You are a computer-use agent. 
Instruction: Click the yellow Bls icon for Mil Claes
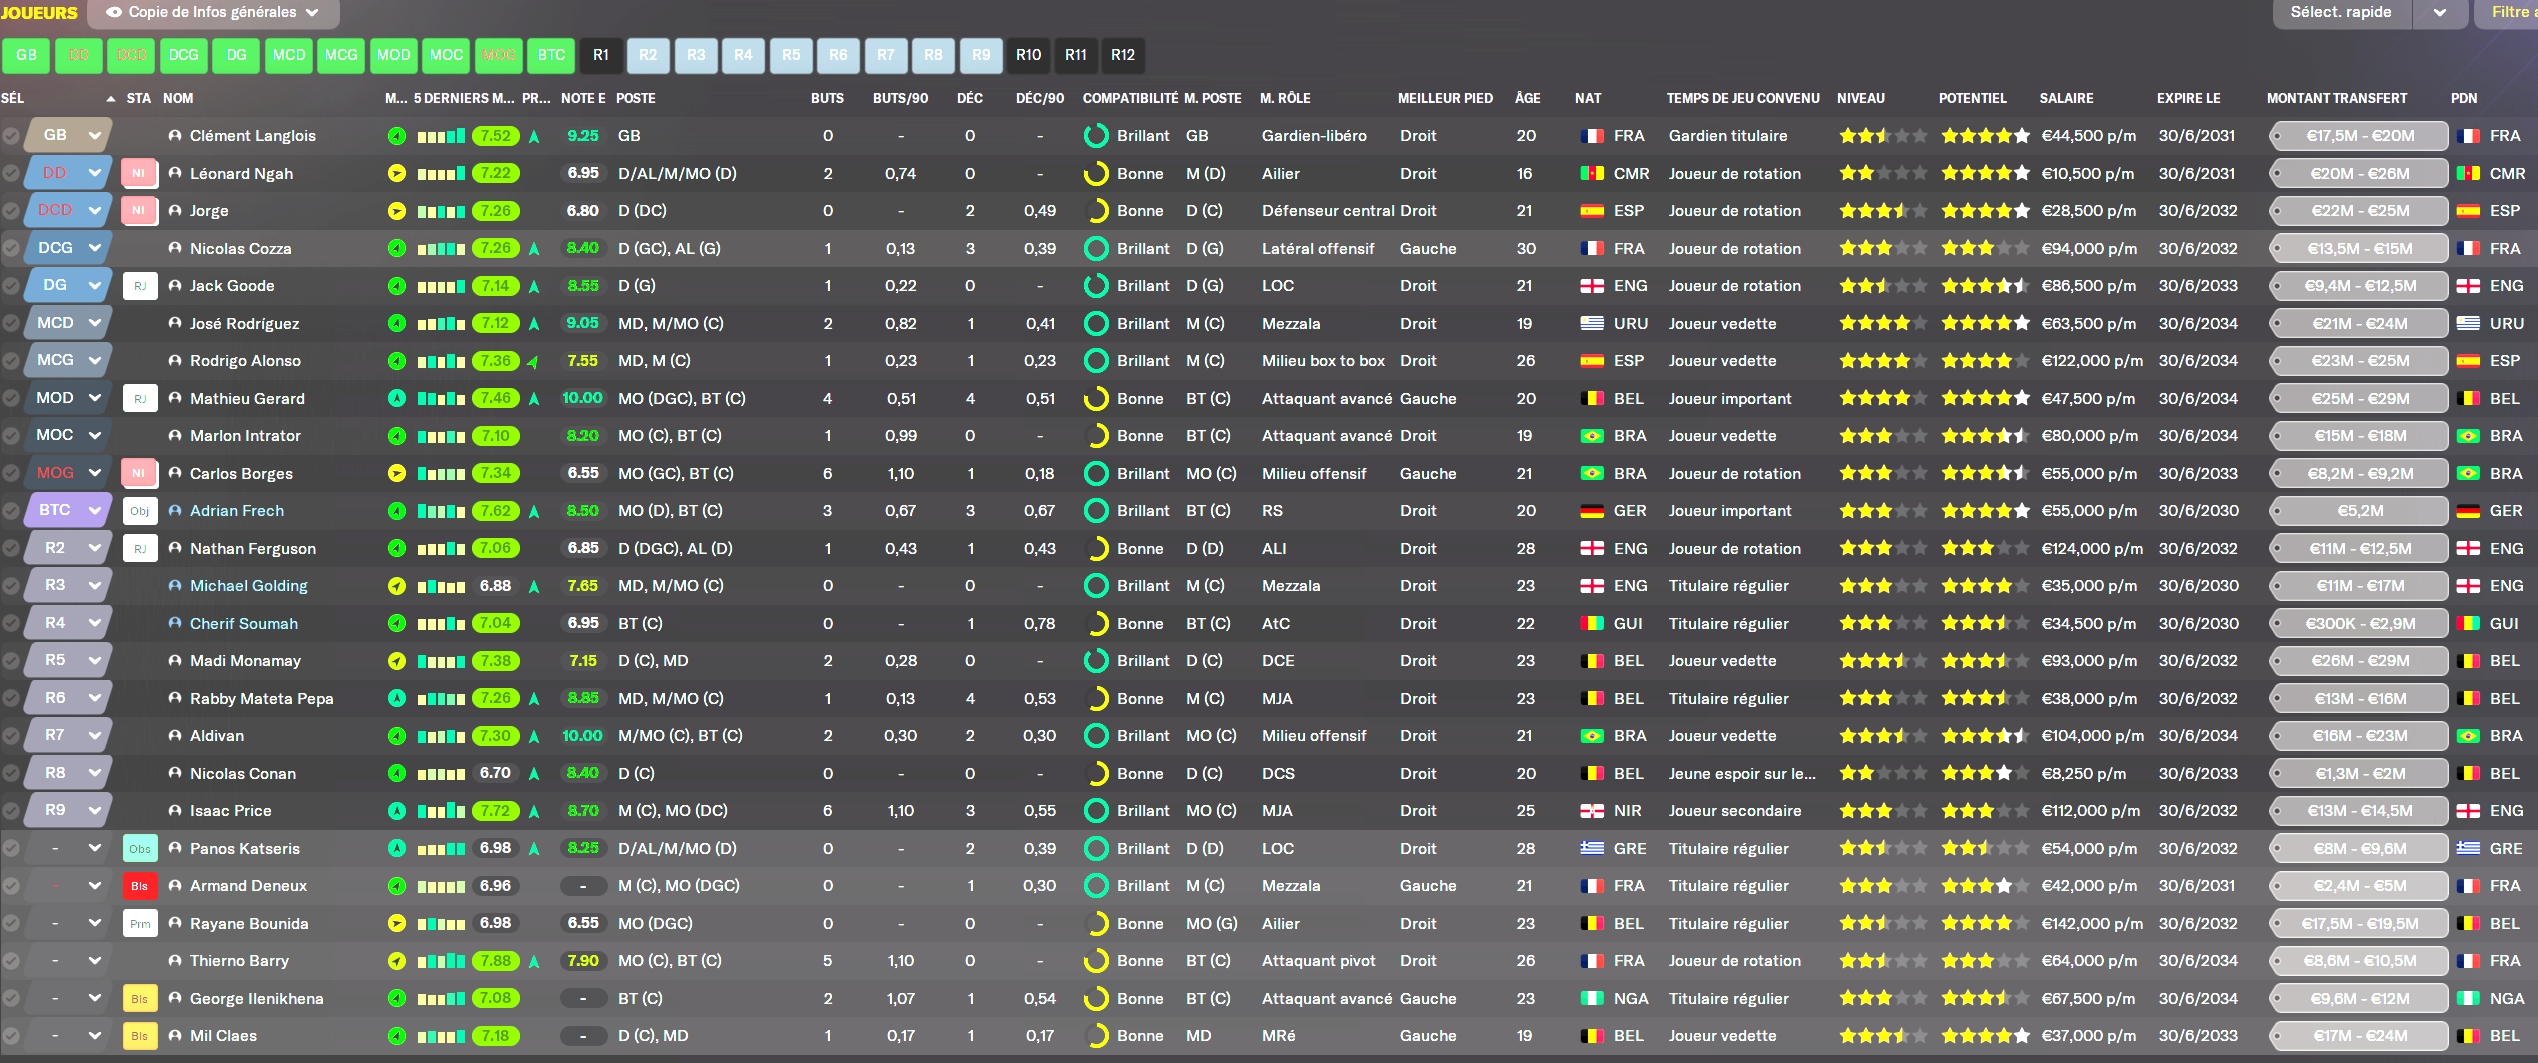coord(139,1036)
